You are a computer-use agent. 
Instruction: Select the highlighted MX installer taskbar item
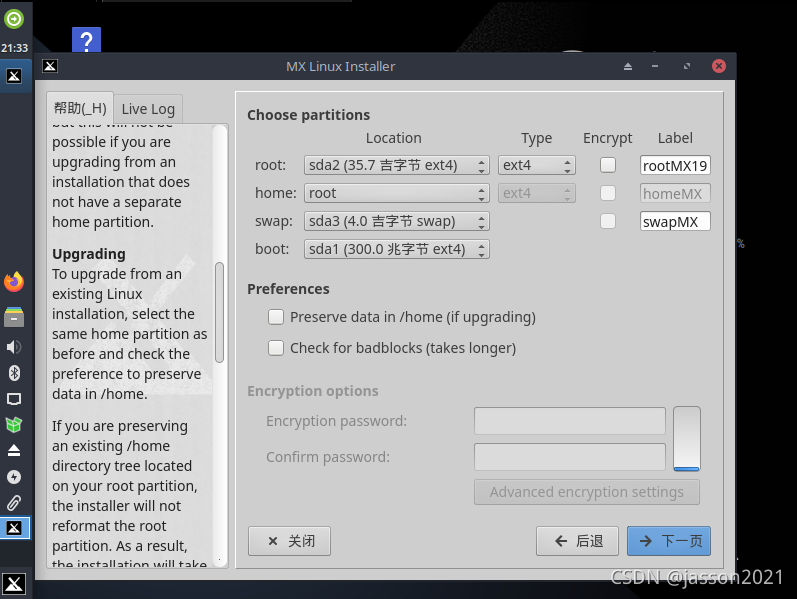(15, 528)
